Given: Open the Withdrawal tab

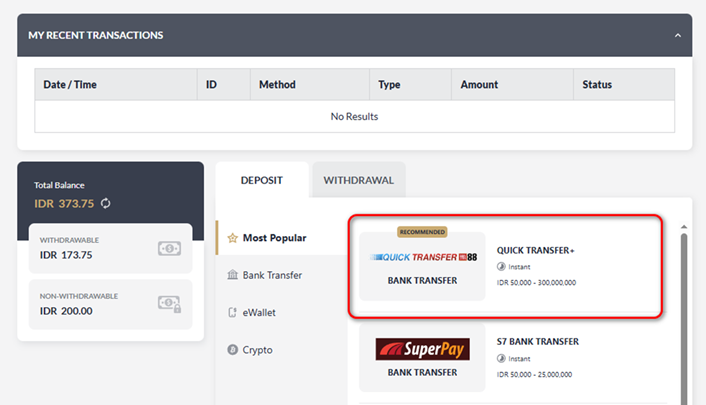Looking at the screenshot, I should [x=358, y=181].
